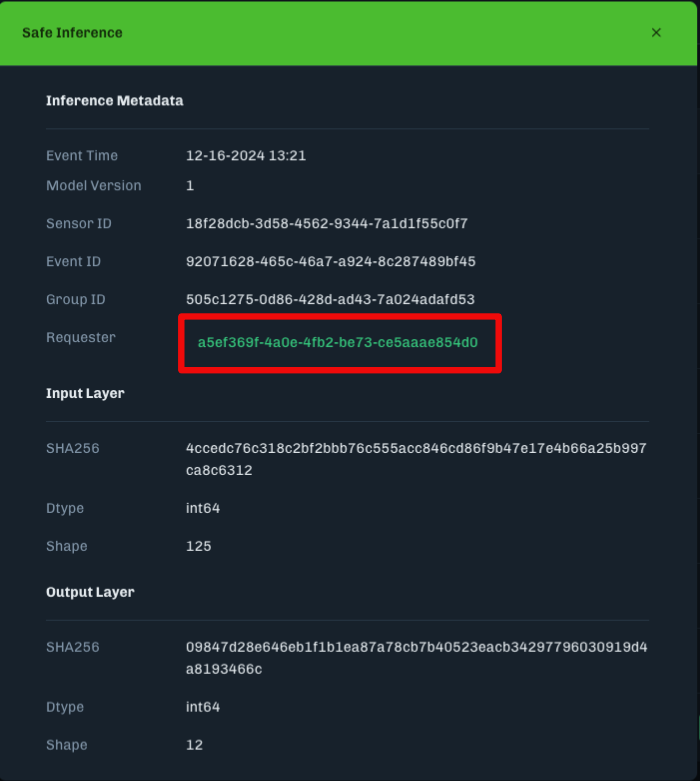Viewport: 700px width, 781px height.
Task: Click the Event ID field label
Action: tap(73, 262)
